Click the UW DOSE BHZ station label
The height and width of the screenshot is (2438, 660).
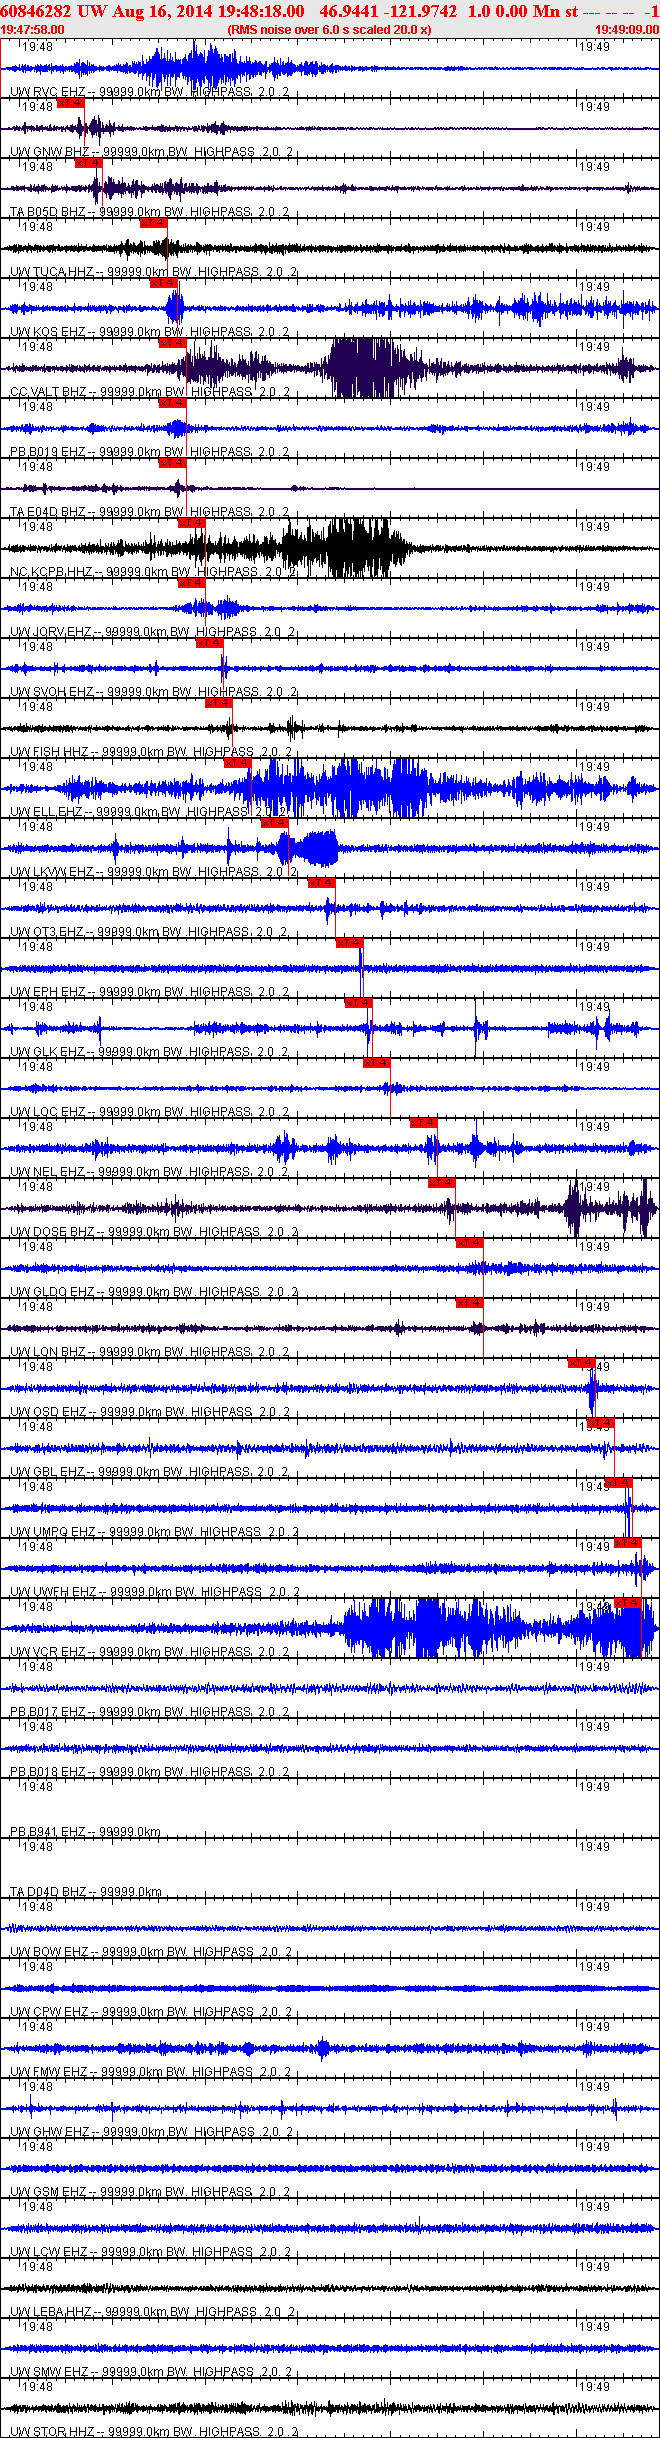[52, 1232]
